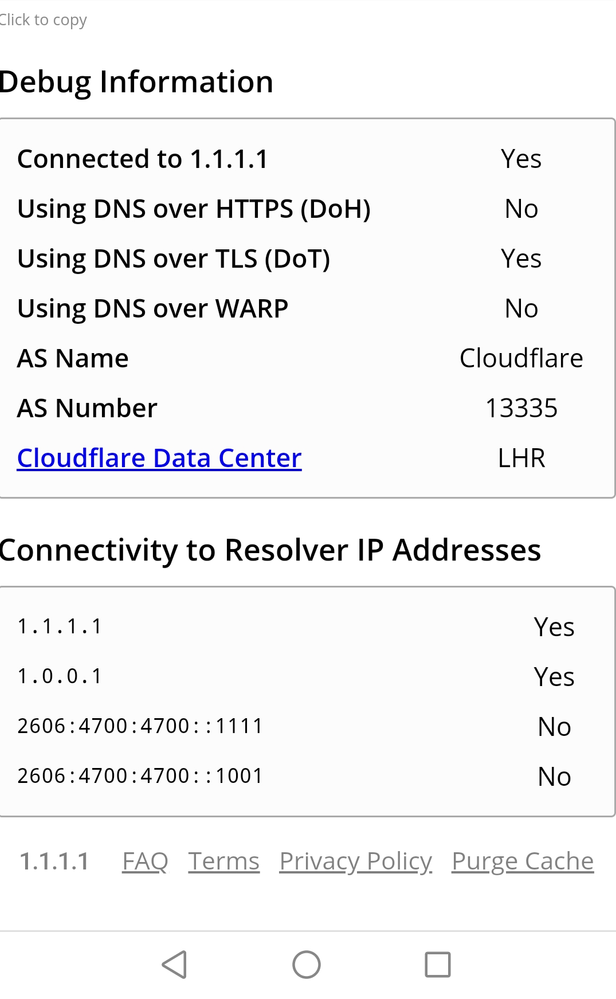The width and height of the screenshot is (616, 999).
Task: Select the 'Connected to 1.1.1.1' row label
Action: pos(142,159)
